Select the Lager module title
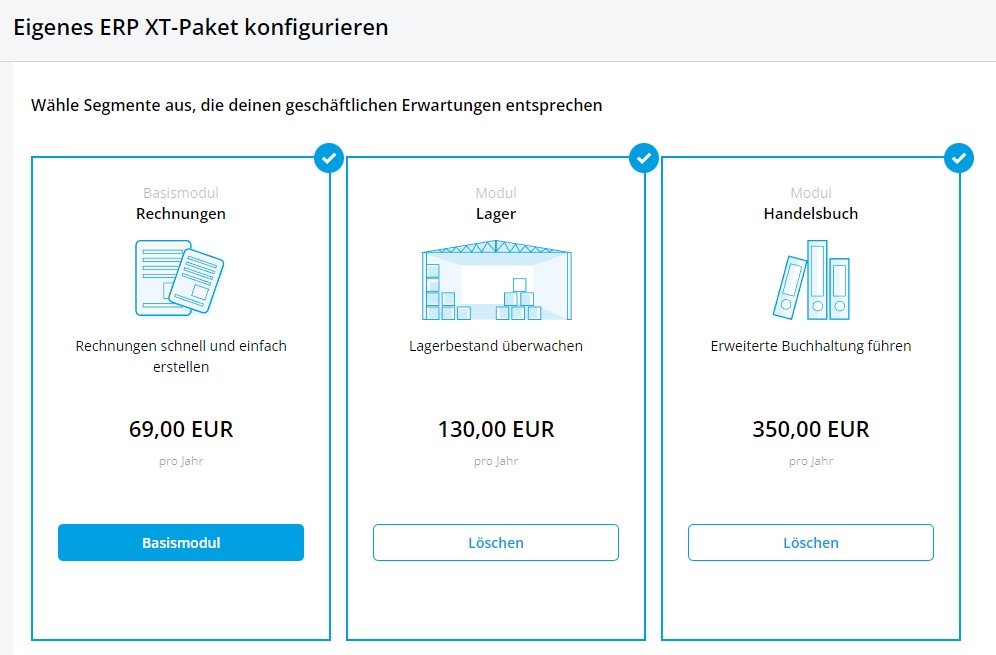 point(496,214)
